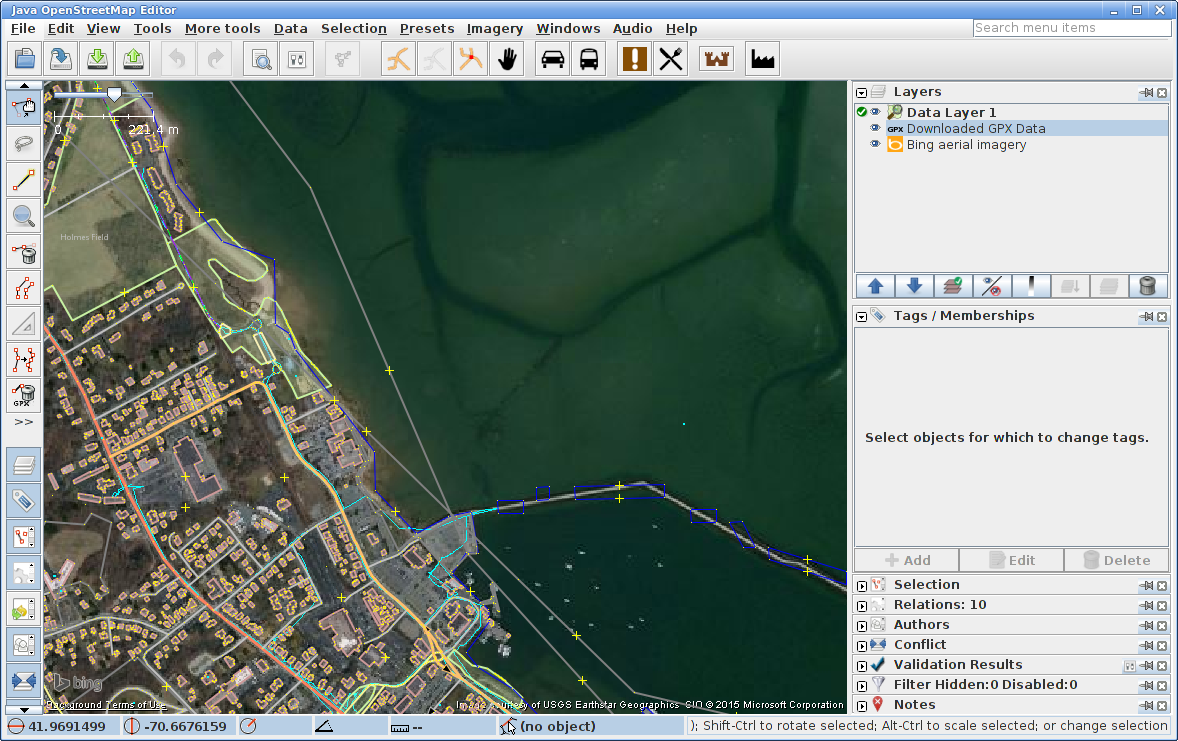Choose the Zoom magnifier tool in left sidebar

click(x=24, y=214)
